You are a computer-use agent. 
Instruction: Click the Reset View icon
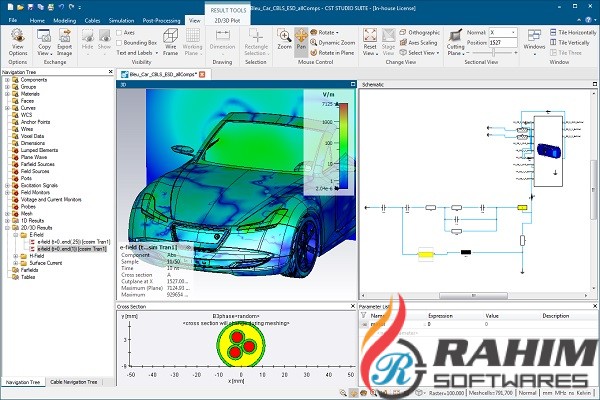click(x=370, y=42)
